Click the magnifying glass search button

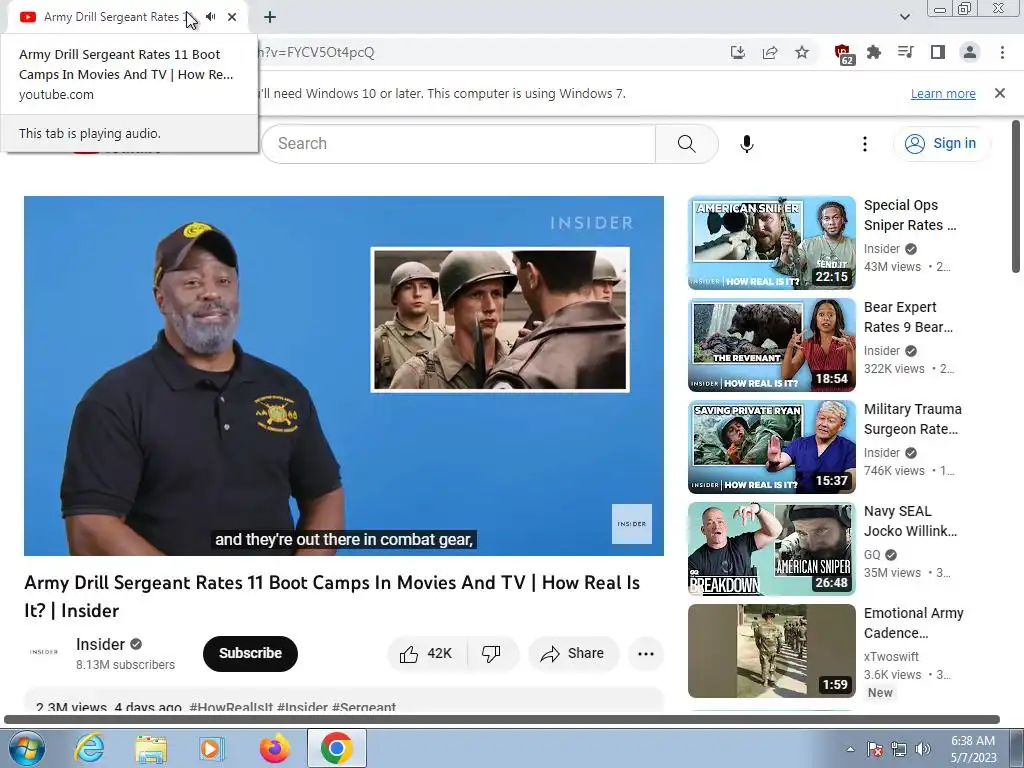(686, 144)
